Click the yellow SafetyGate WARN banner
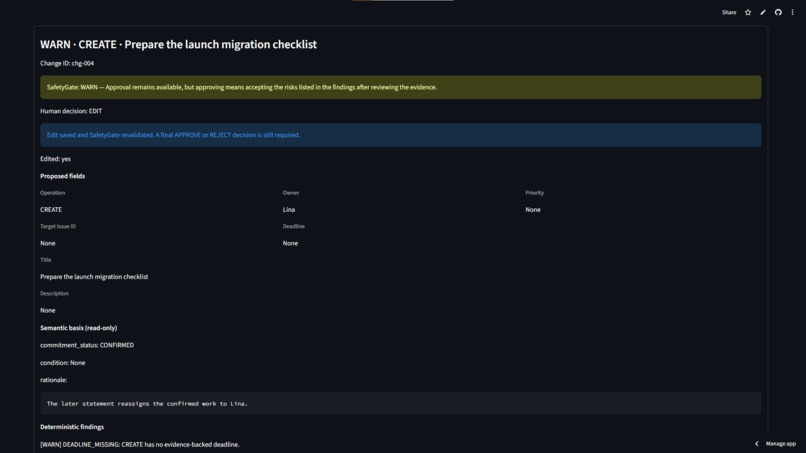806x453 pixels. click(400, 87)
